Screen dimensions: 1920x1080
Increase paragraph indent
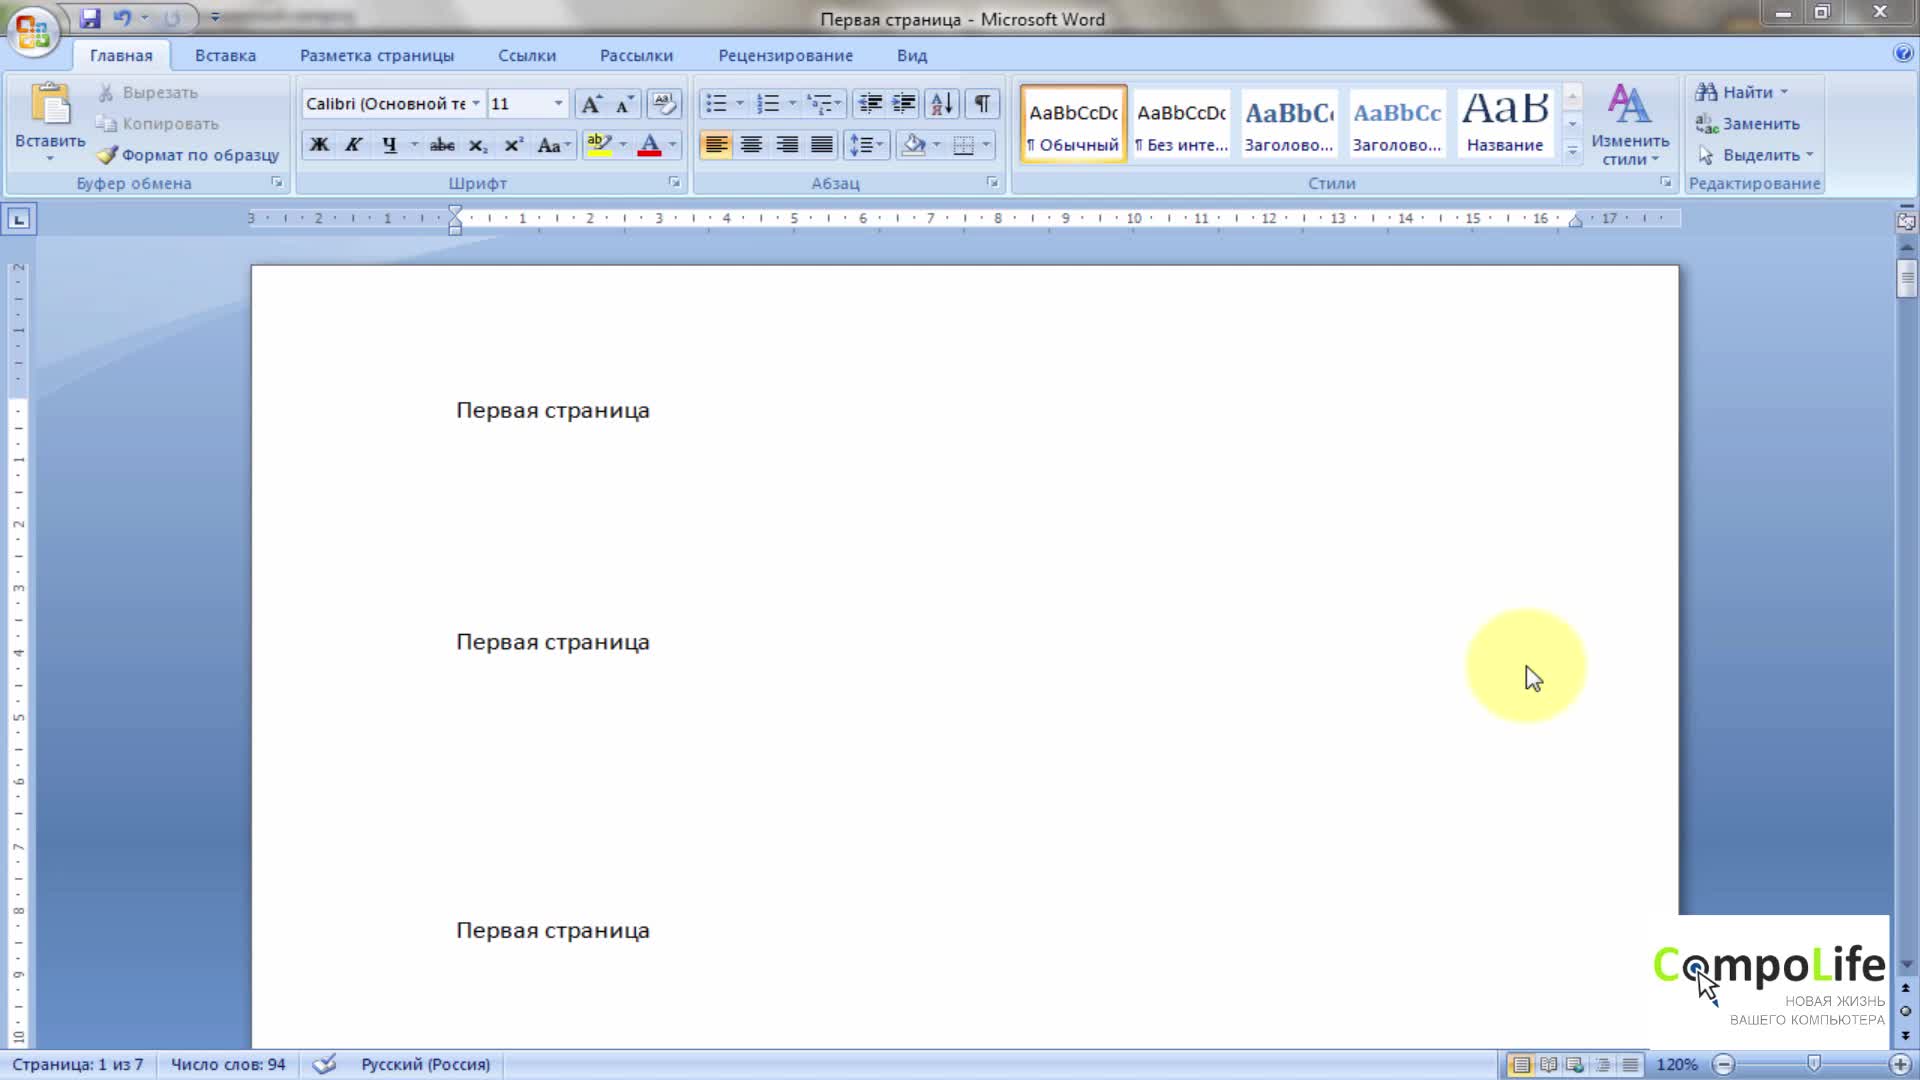904,104
